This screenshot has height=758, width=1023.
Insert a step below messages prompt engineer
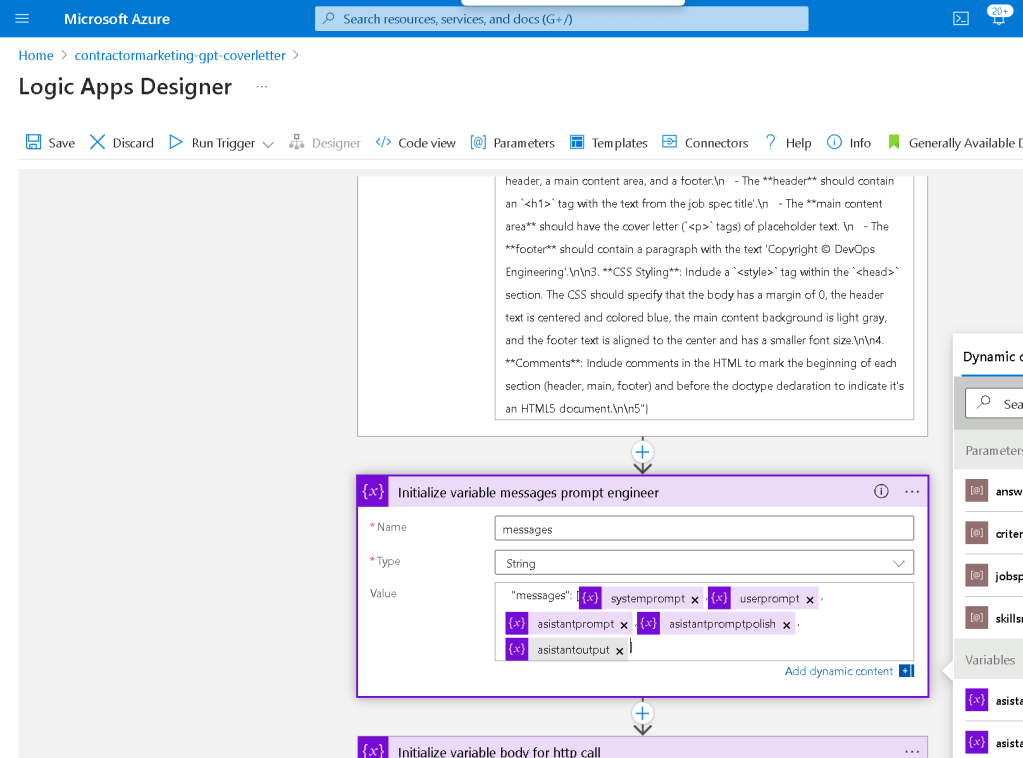click(642, 714)
